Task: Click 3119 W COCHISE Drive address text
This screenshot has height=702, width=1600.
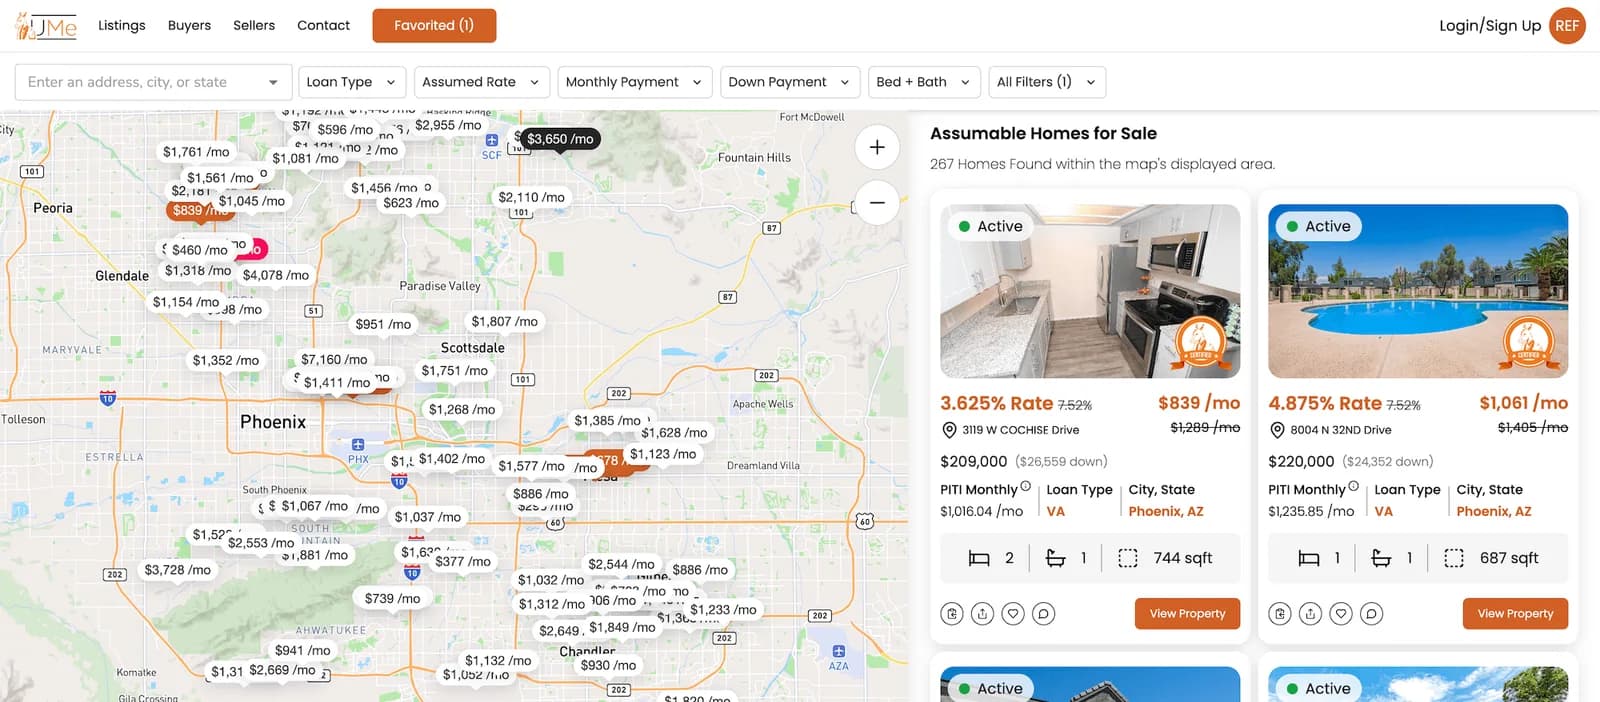Action: 1021,430
